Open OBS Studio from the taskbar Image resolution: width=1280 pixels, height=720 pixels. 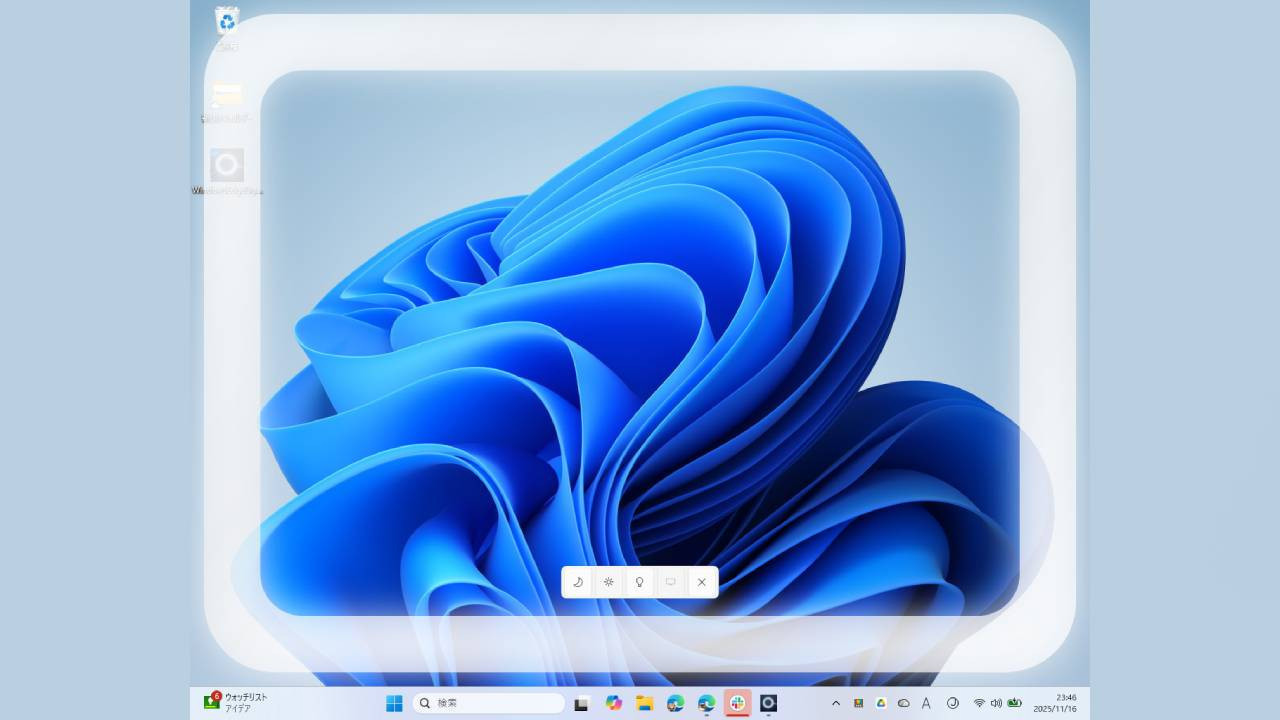point(768,703)
